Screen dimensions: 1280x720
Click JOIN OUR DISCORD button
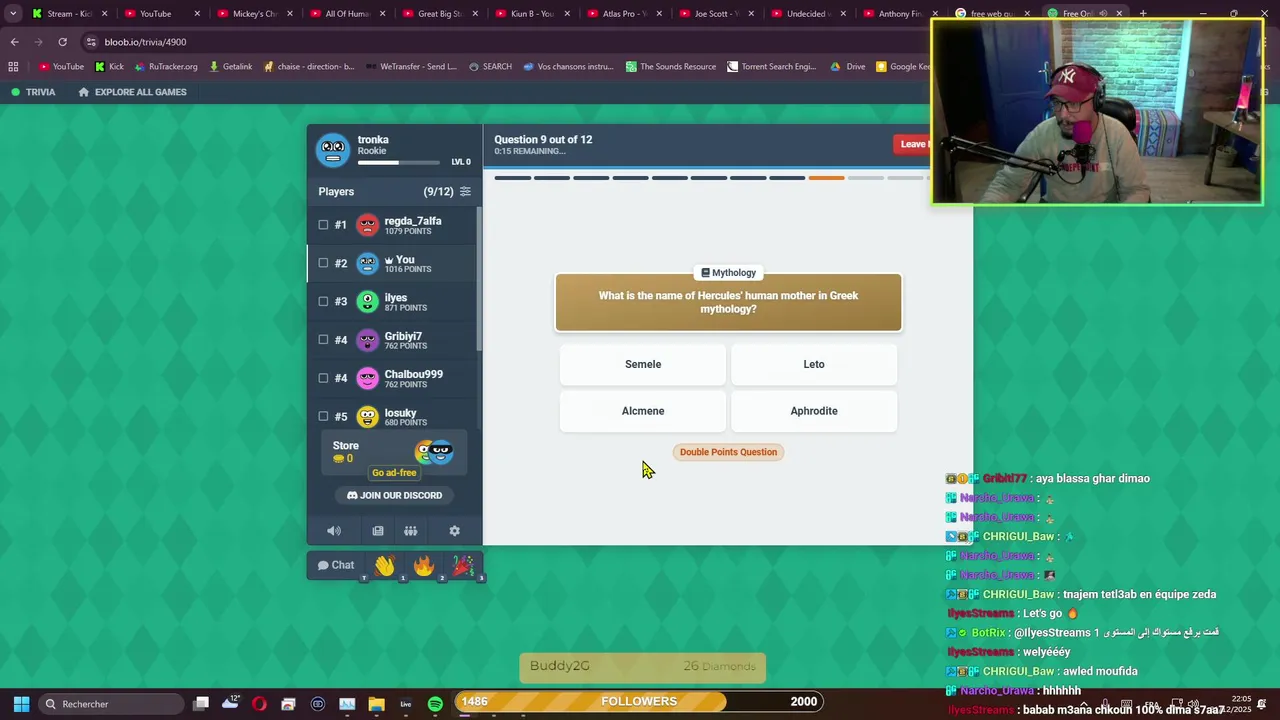coord(394,495)
